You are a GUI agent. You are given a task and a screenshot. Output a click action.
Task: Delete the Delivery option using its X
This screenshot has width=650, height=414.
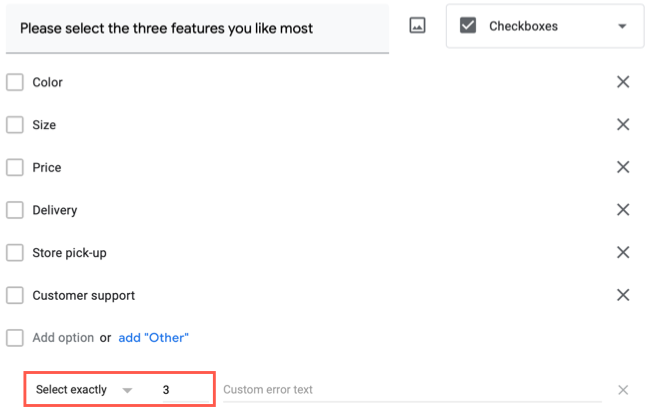pyautogui.click(x=623, y=210)
